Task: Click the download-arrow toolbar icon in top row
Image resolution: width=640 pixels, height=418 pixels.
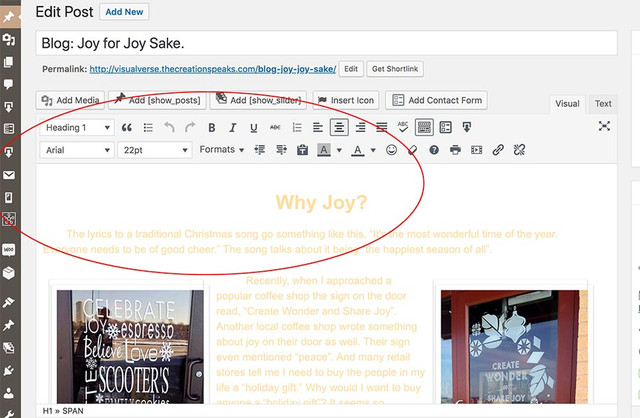Action: tap(467, 127)
